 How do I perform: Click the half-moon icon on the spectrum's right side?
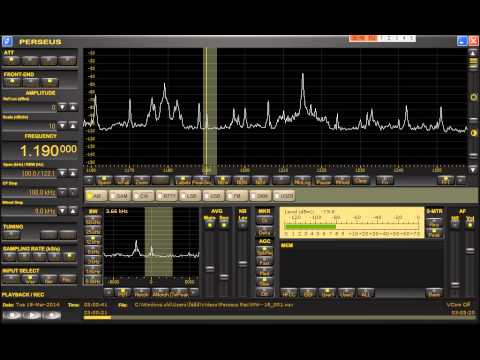pyautogui.click(x=474, y=133)
